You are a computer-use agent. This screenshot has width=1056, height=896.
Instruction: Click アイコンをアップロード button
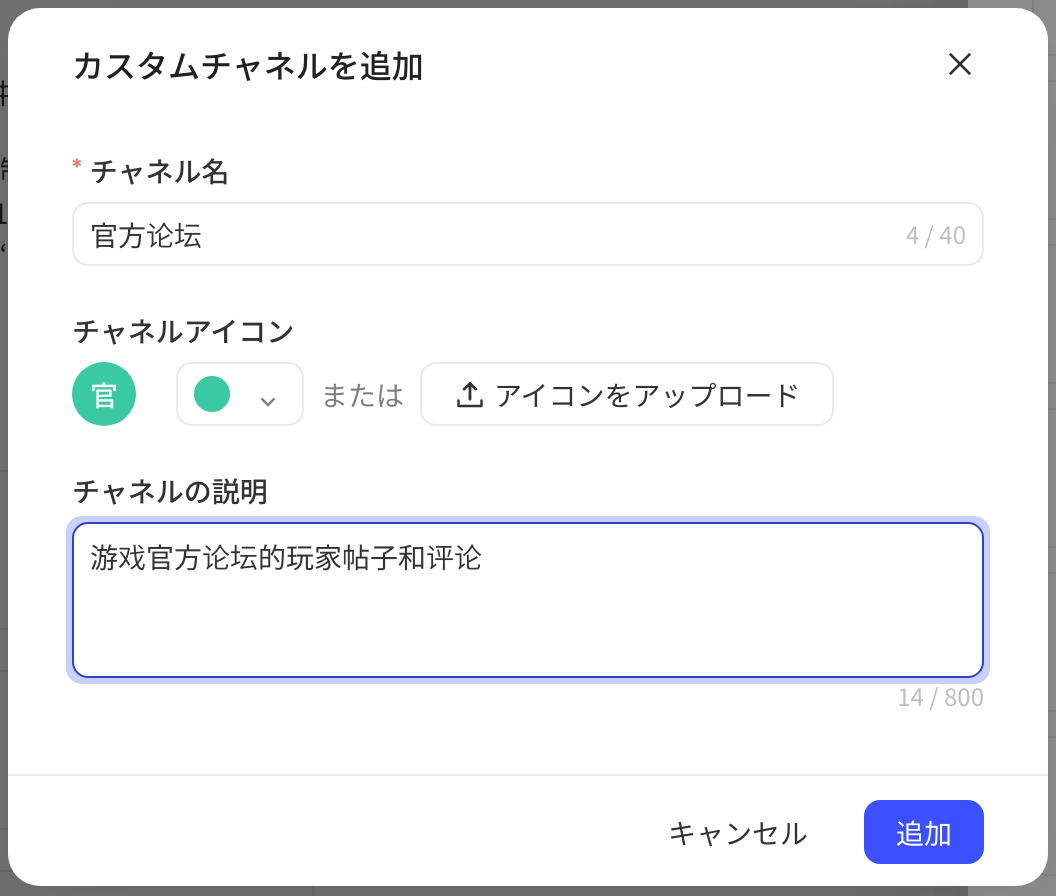click(626, 394)
